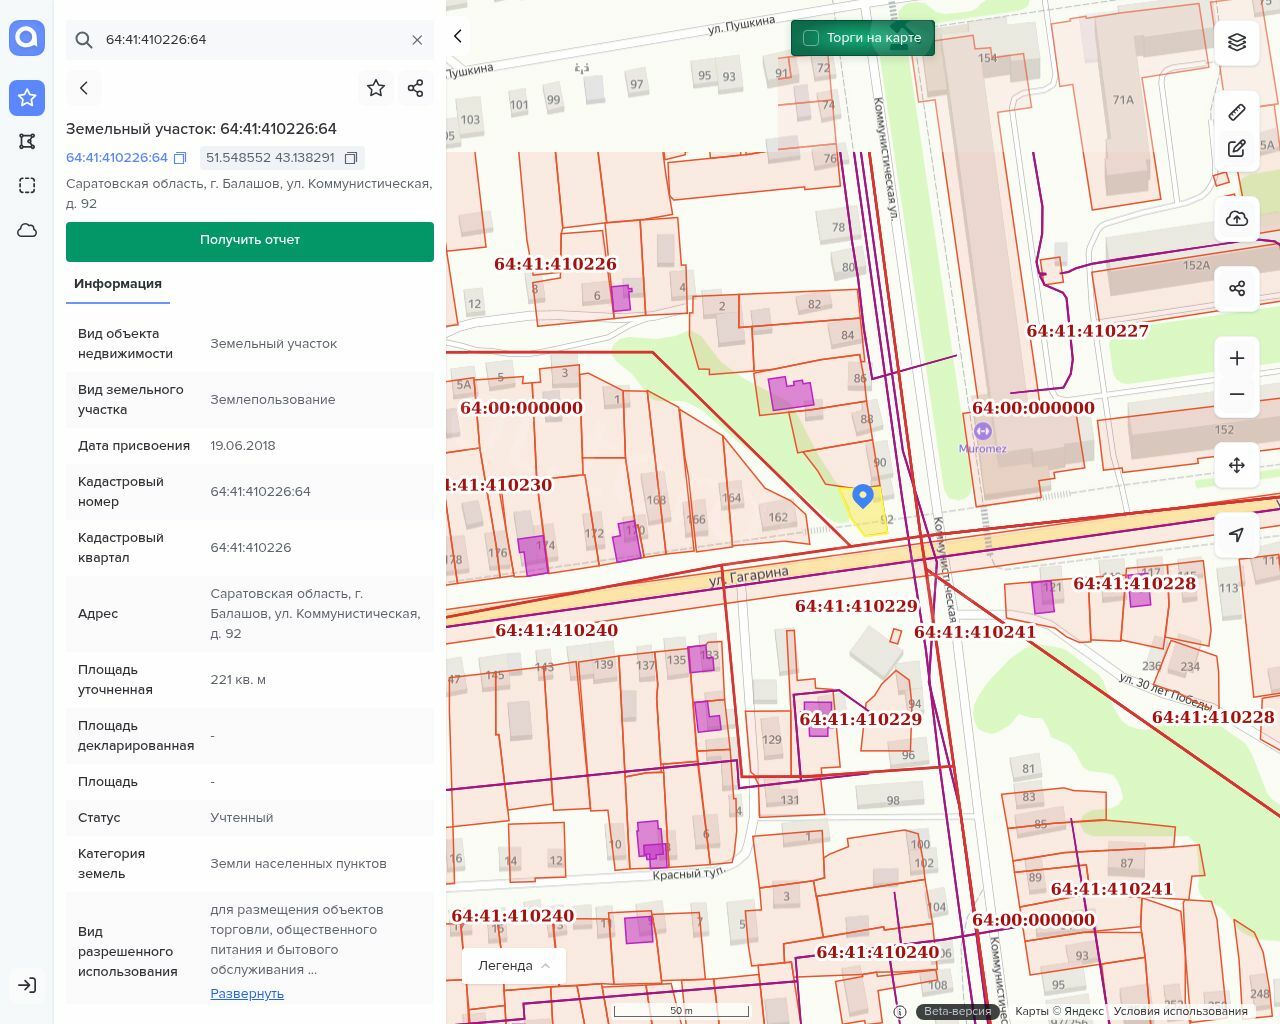
Task: Zoom out on the map
Action: click(1237, 394)
